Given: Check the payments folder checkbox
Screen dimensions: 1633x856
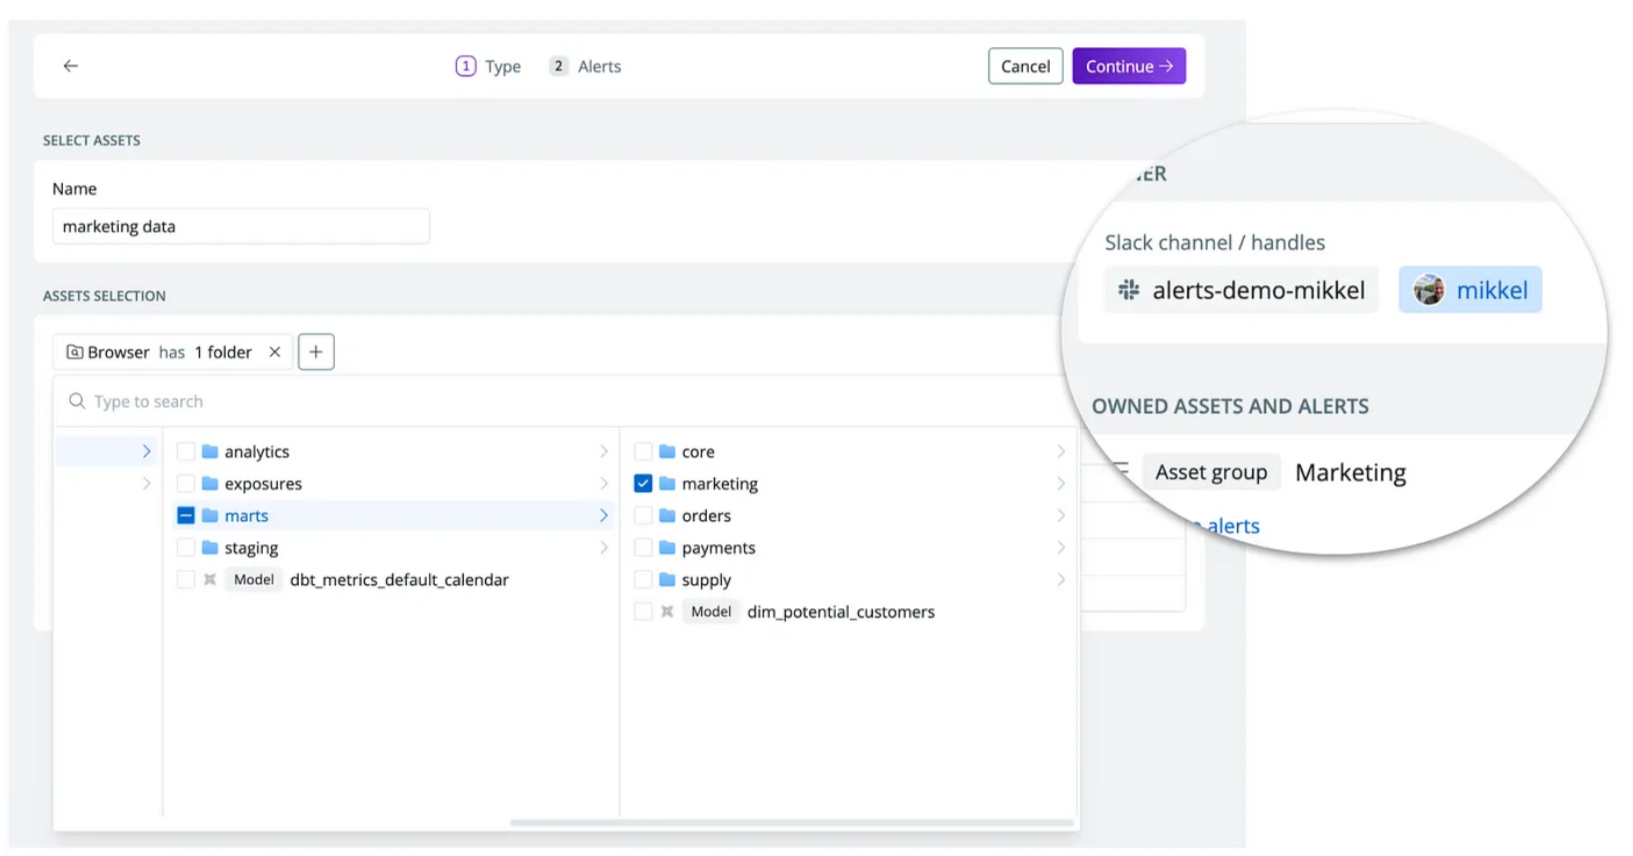Looking at the screenshot, I should point(643,548).
